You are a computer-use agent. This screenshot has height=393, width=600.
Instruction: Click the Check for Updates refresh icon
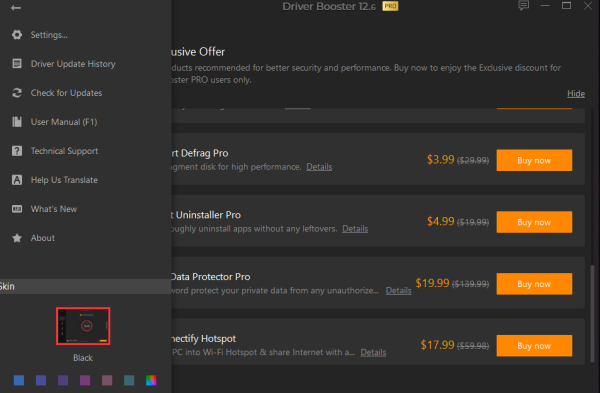click(17, 93)
